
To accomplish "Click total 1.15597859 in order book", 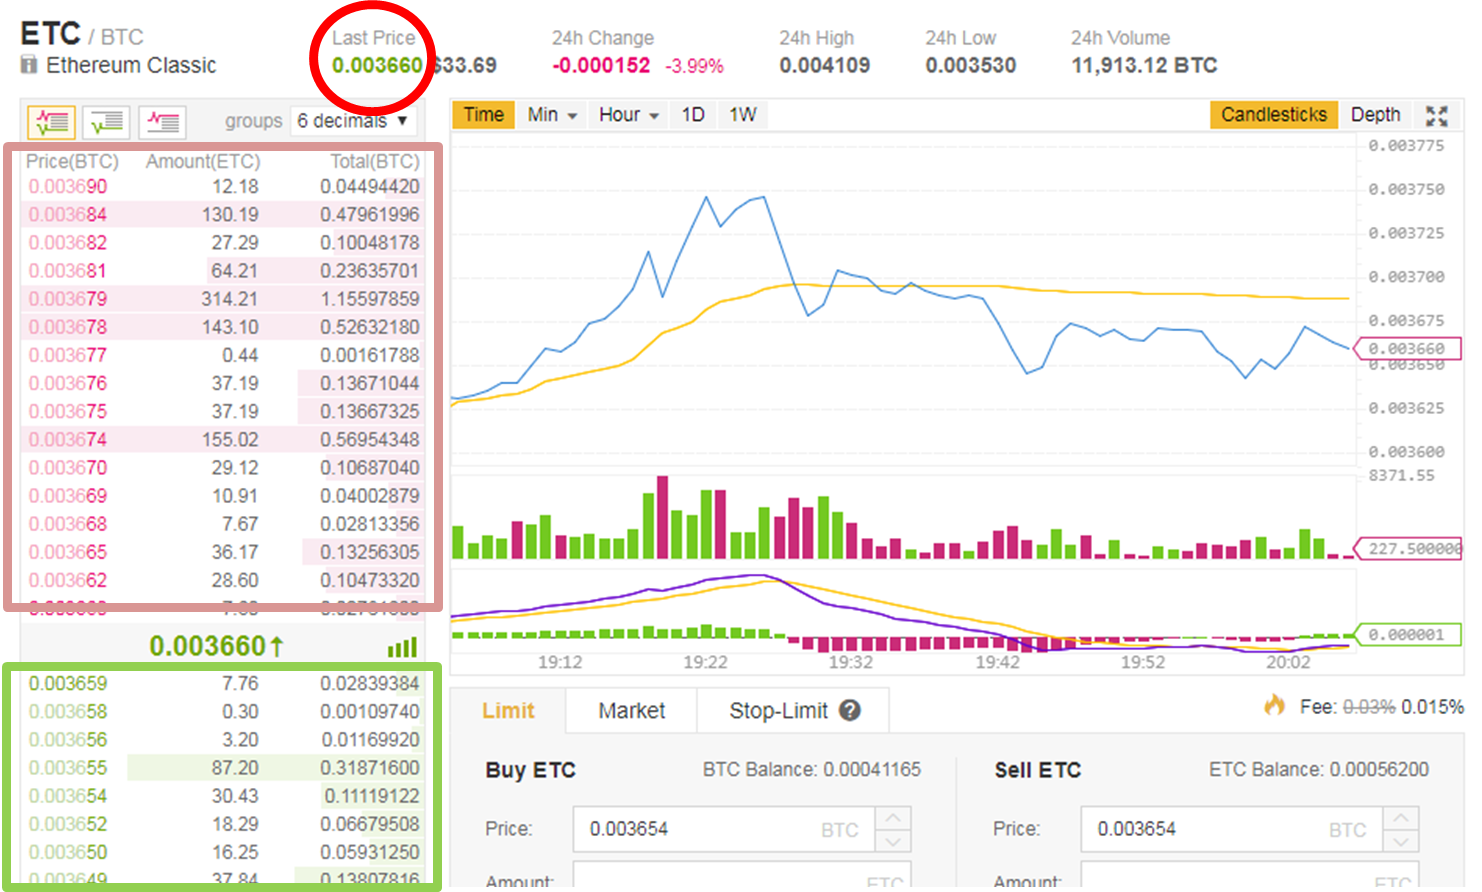I will click(x=370, y=299).
